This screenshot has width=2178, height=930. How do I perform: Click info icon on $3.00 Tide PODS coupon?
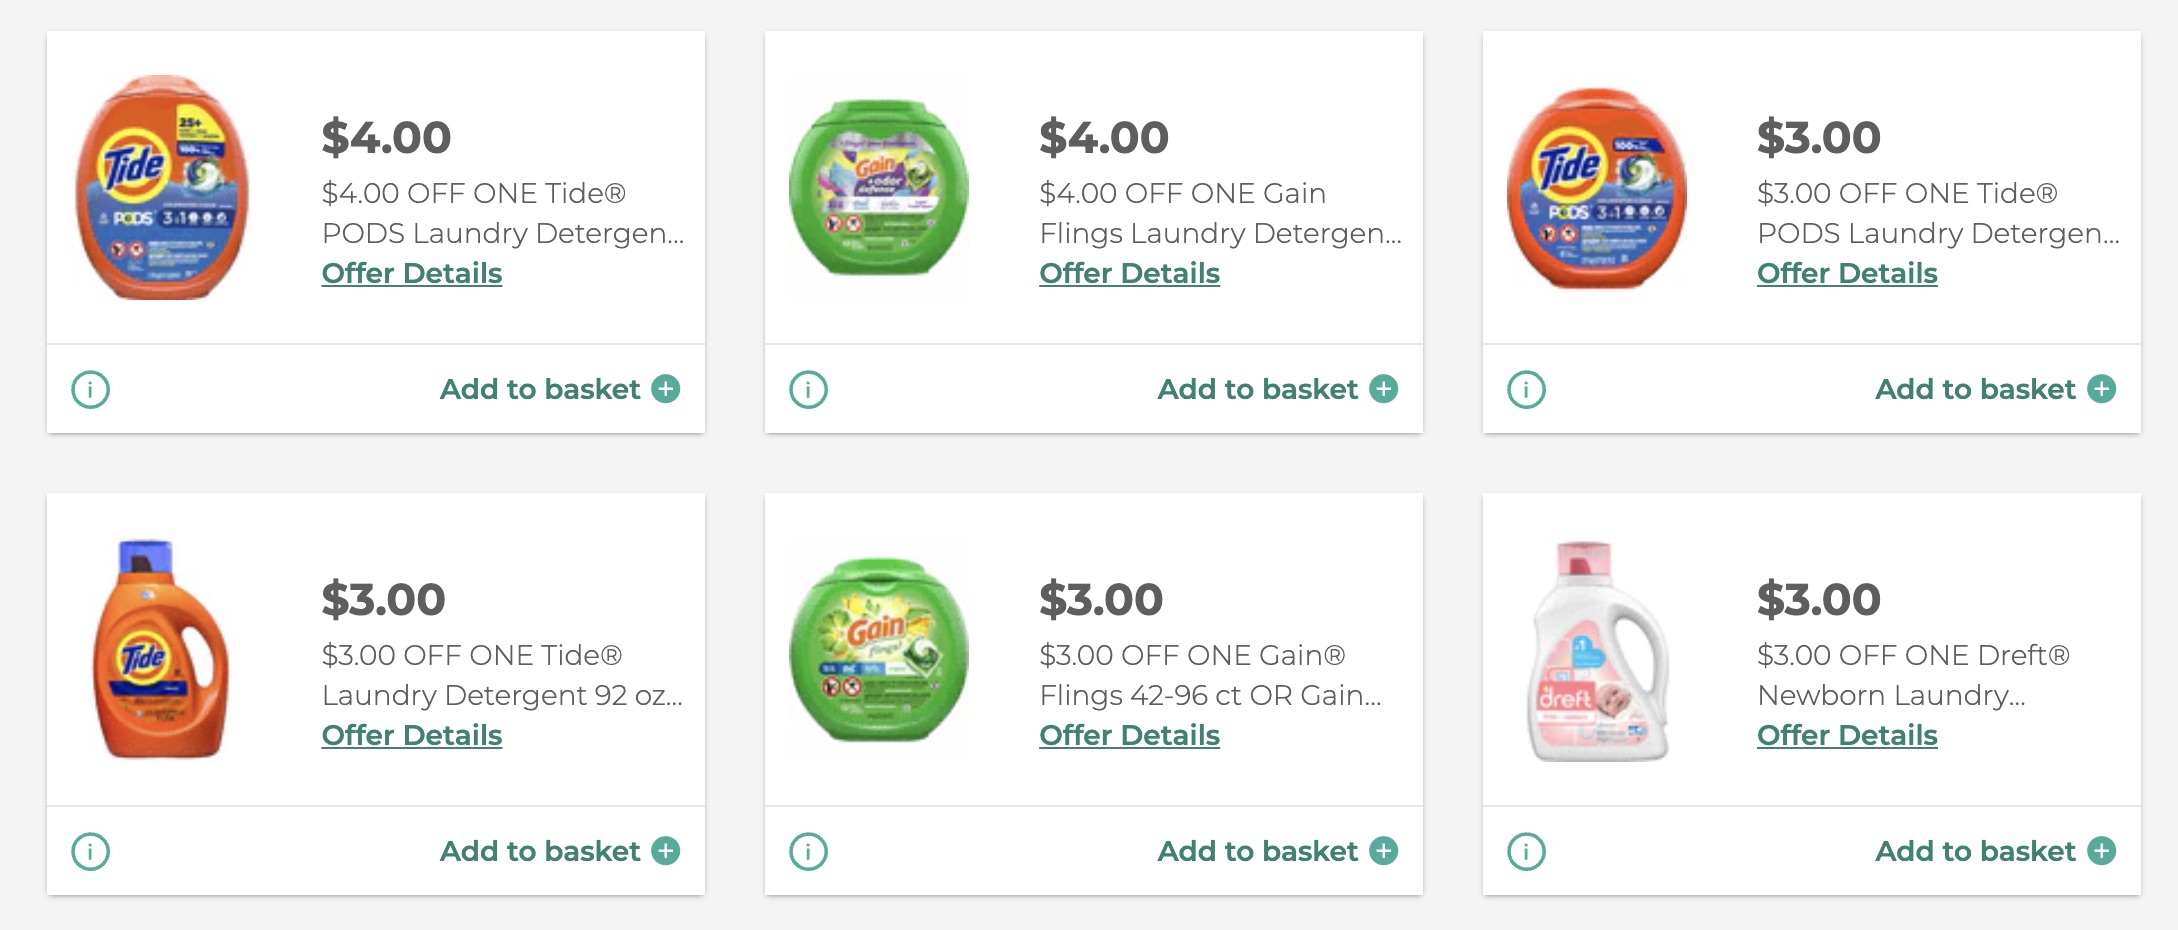(x=1526, y=389)
